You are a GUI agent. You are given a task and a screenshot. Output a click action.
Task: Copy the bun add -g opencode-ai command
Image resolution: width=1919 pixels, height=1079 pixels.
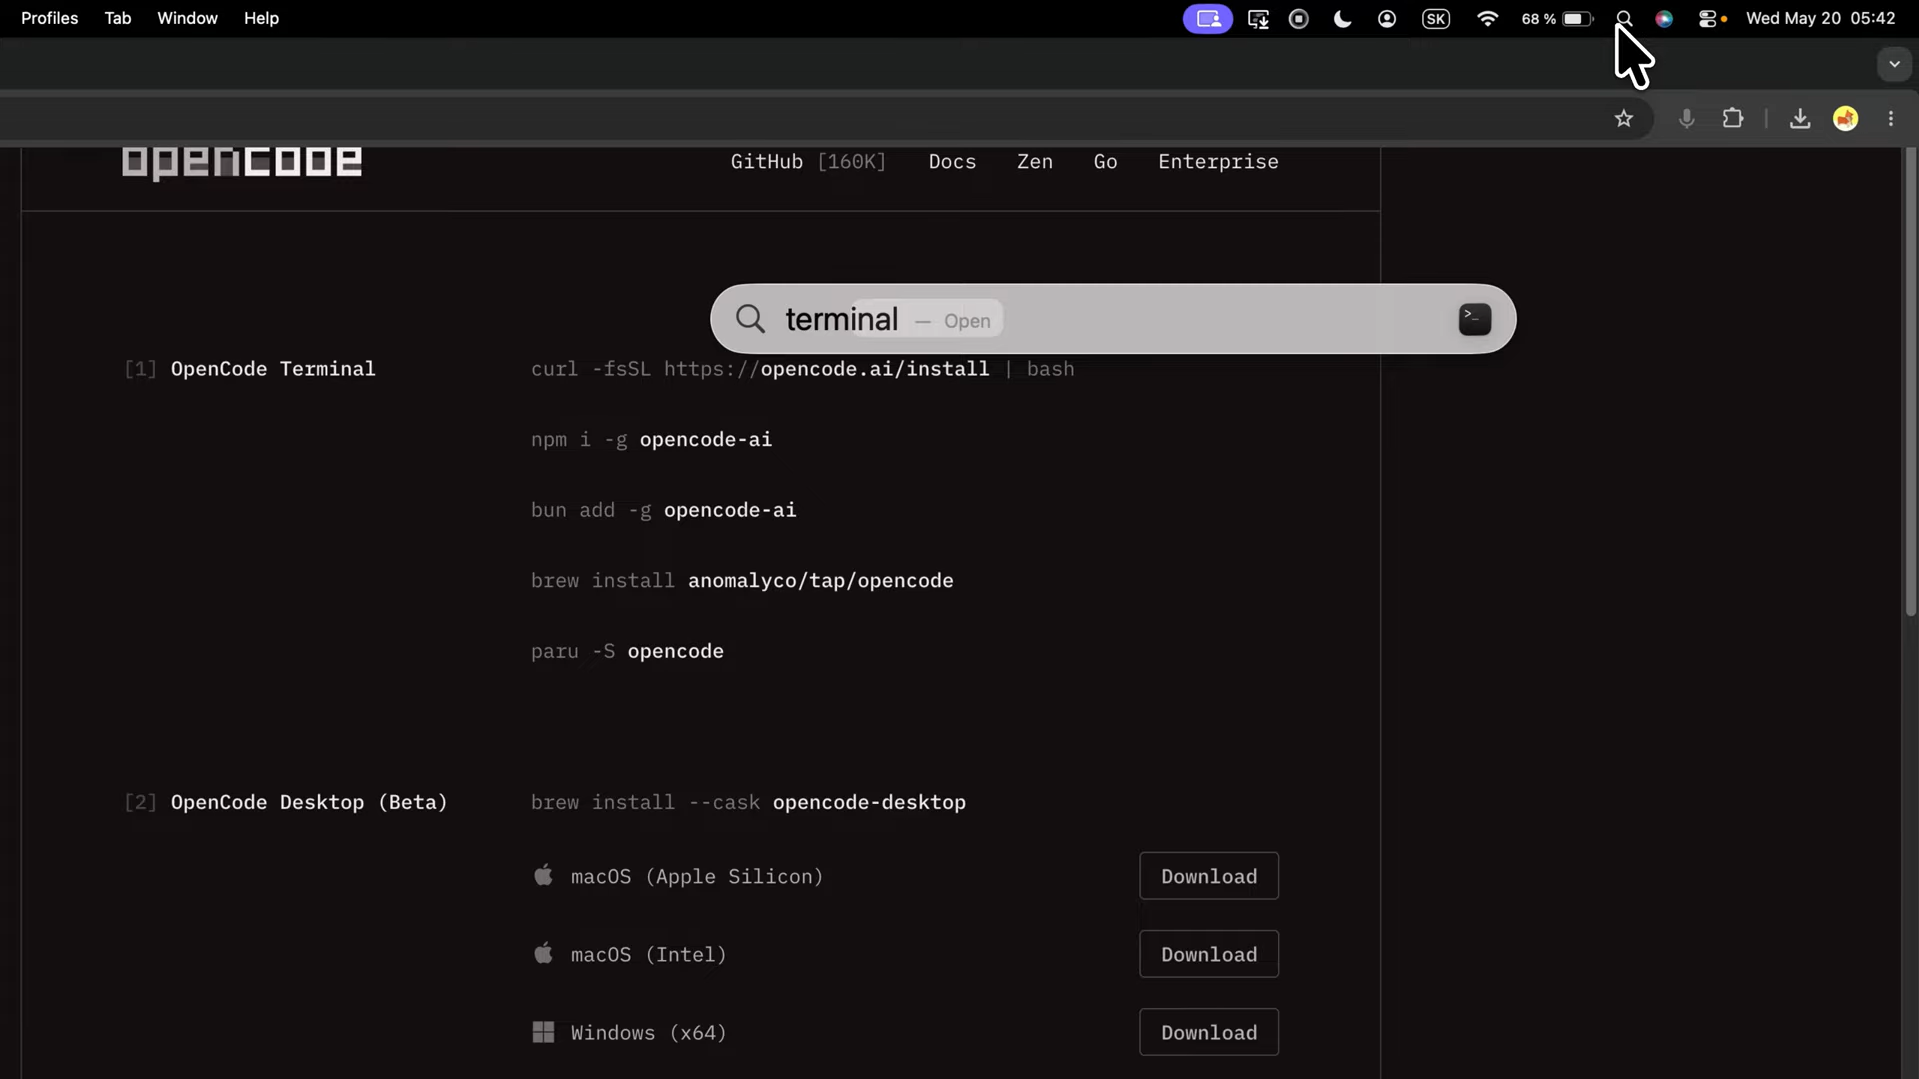pyautogui.click(x=663, y=510)
